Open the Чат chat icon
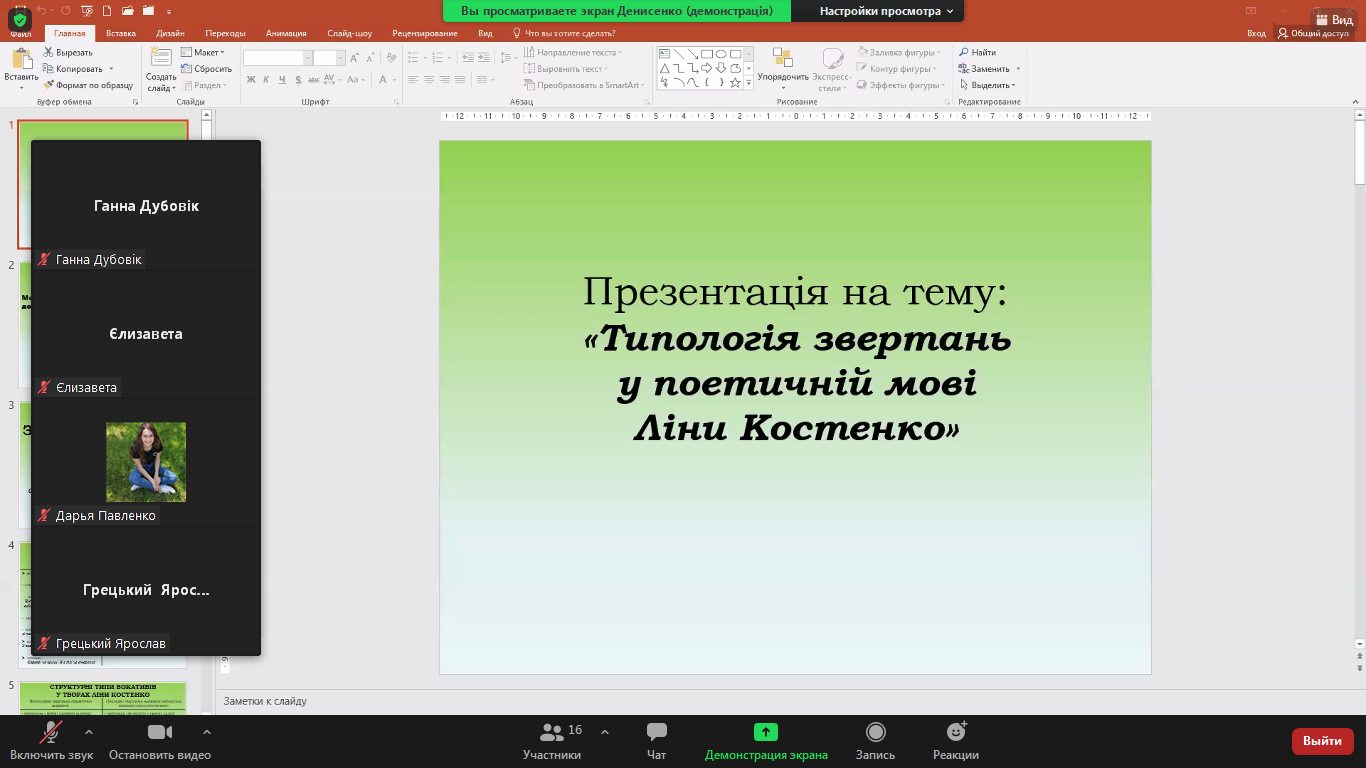The width and height of the screenshot is (1366, 768). (x=657, y=732)
